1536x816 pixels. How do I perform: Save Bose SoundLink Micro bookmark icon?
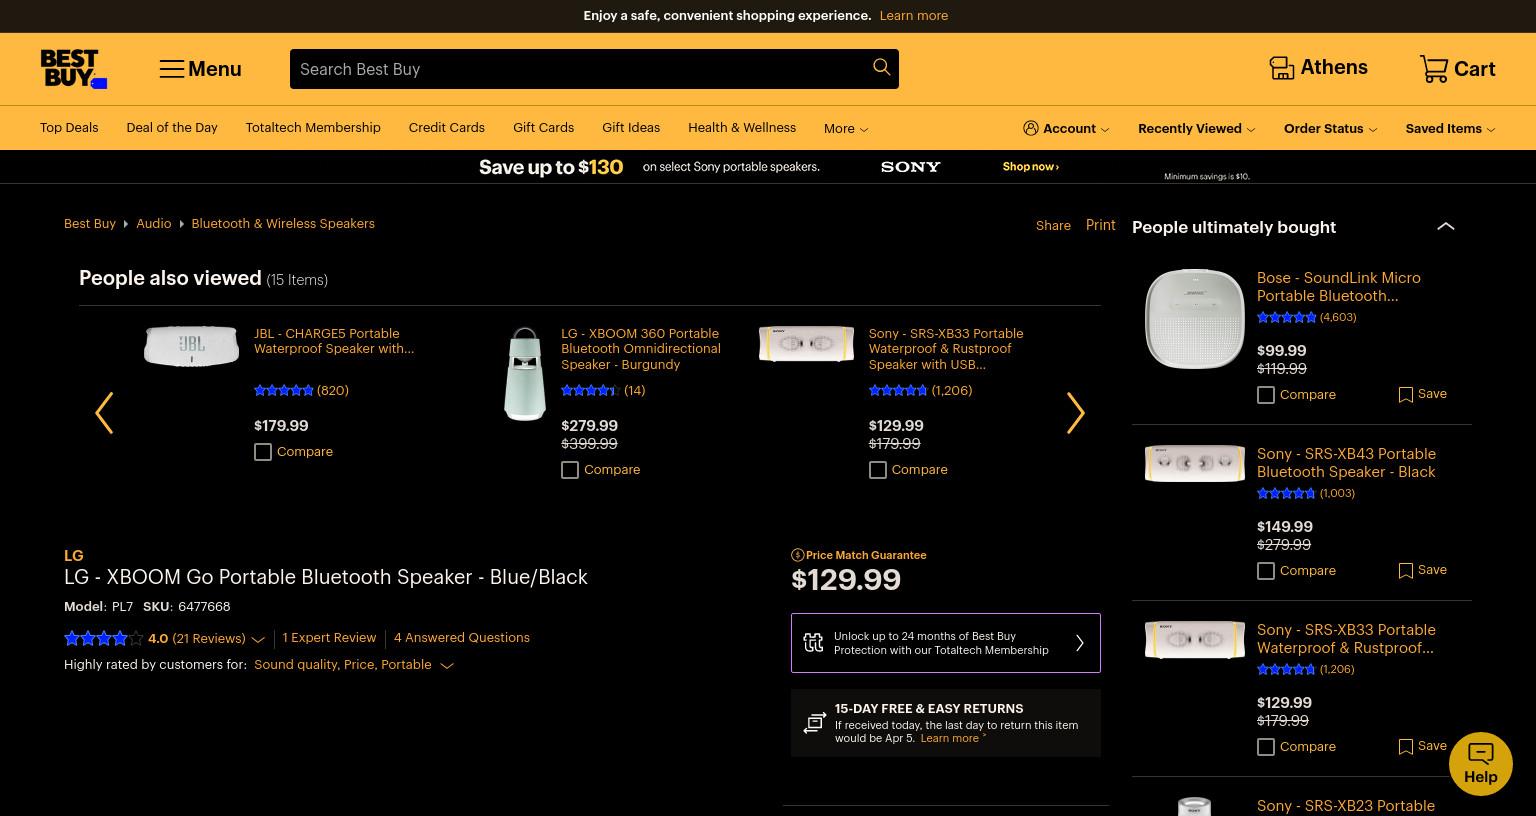1405,394
